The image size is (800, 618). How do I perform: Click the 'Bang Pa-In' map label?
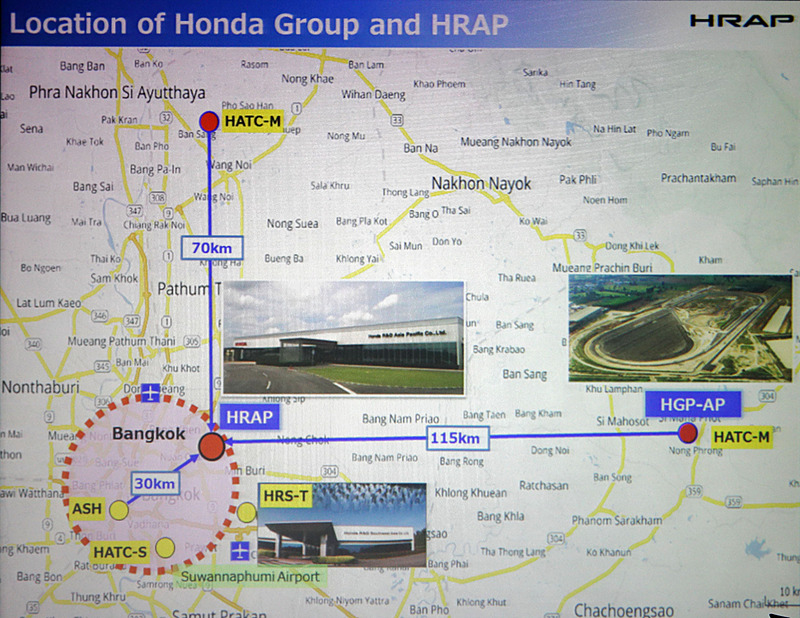click(x=155, y=169)
